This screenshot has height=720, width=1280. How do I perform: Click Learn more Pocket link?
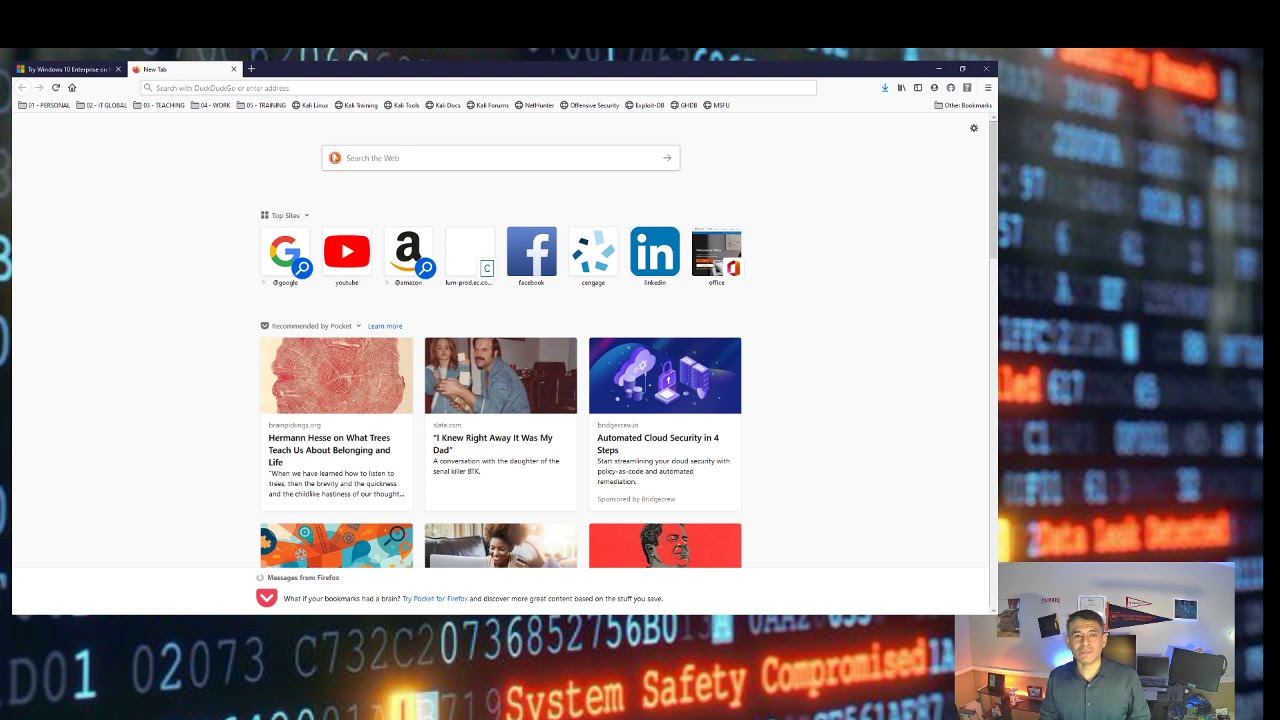[385, 326]
